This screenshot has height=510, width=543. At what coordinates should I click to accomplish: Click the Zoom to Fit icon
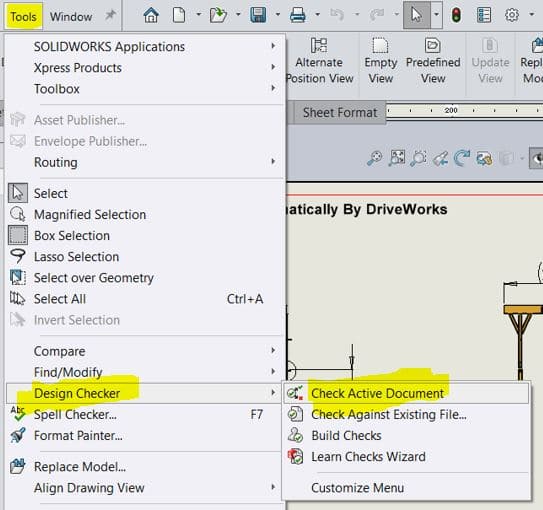(397, 158)
